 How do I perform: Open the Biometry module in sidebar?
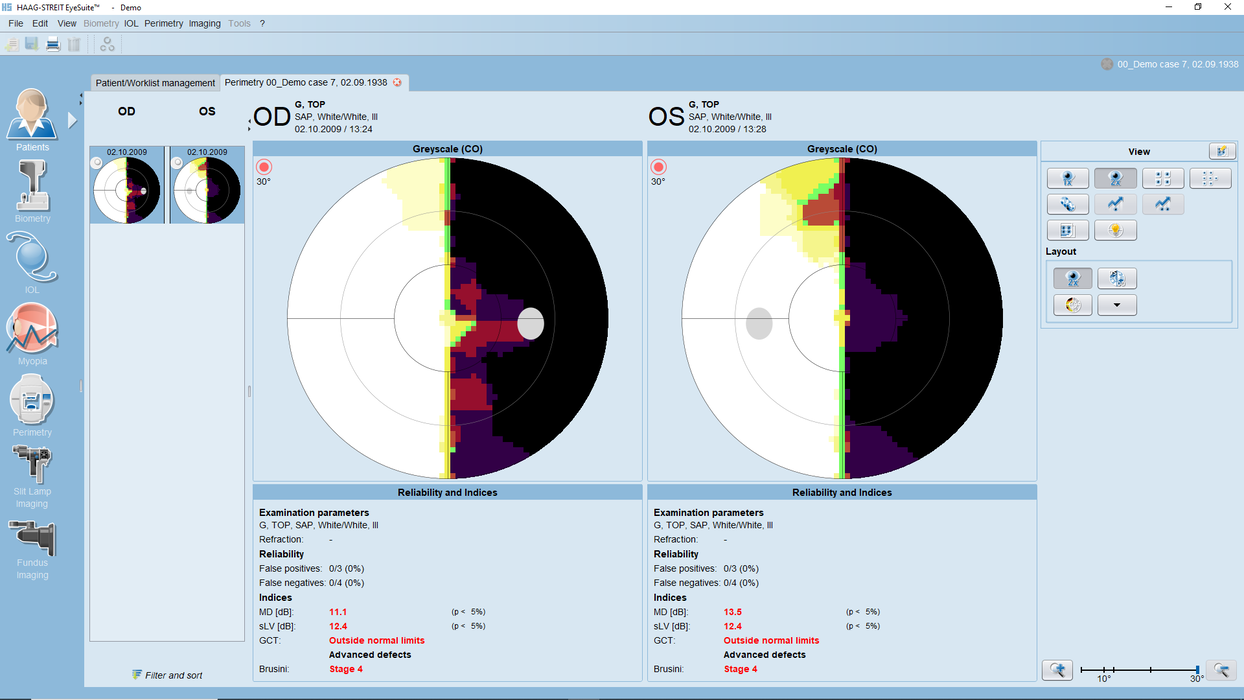coord(32,189)
